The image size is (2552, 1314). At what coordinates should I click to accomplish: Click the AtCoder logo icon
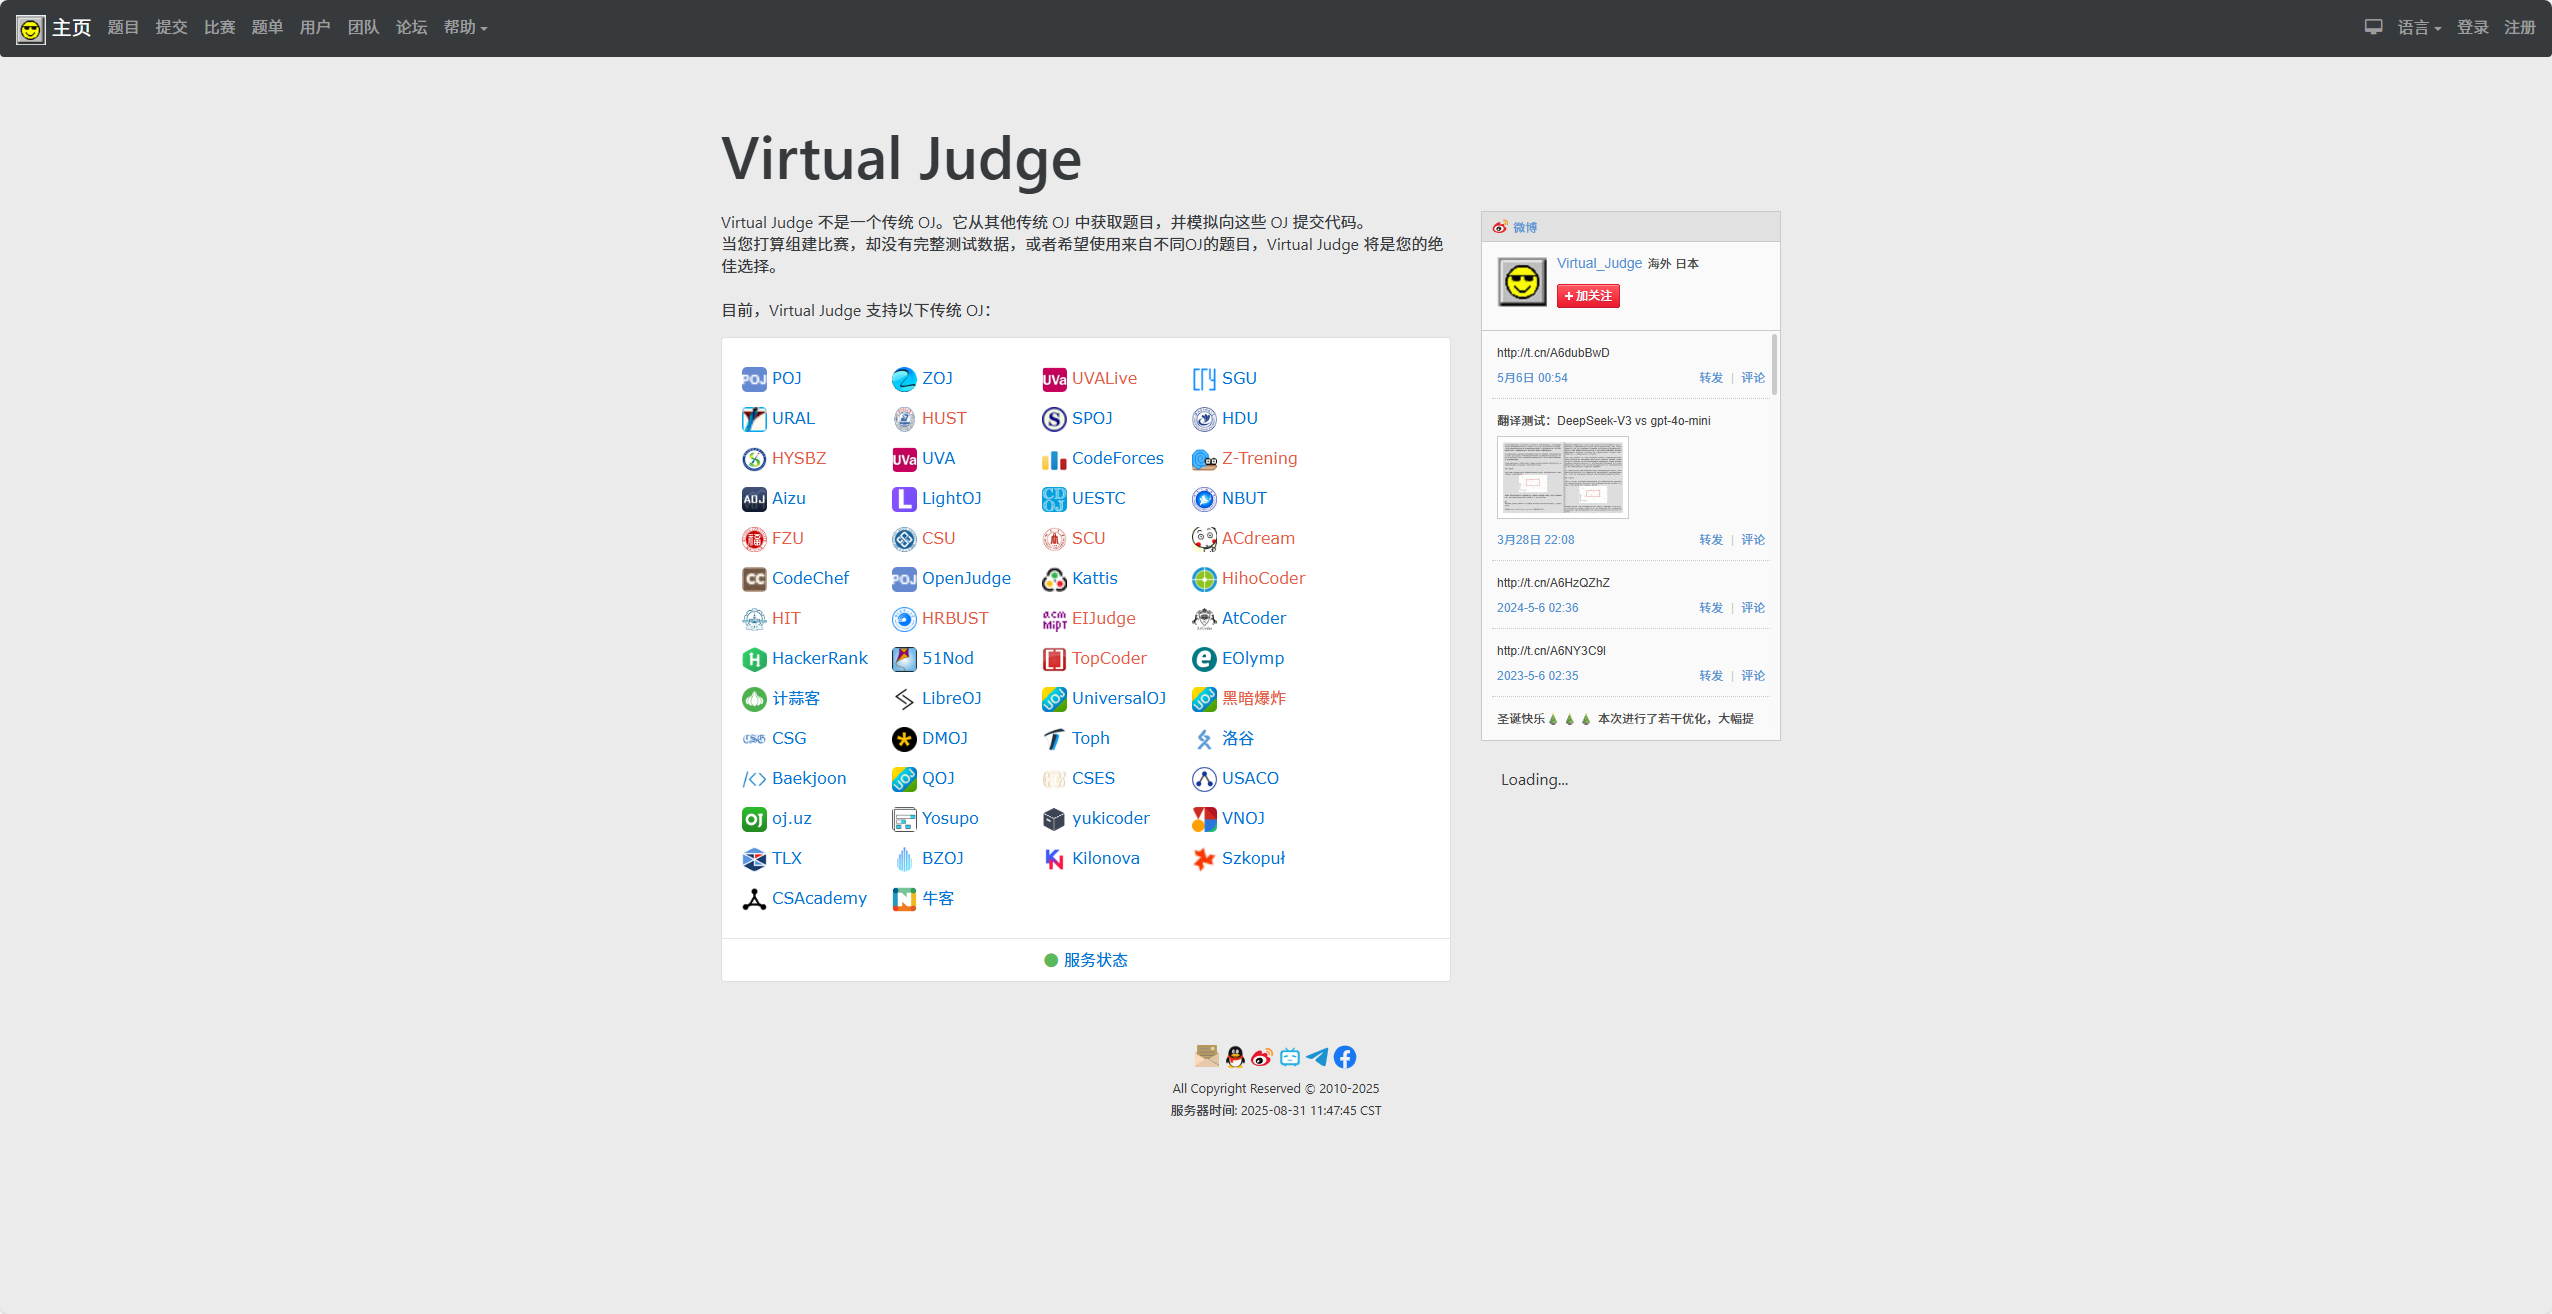(1204, 619)
